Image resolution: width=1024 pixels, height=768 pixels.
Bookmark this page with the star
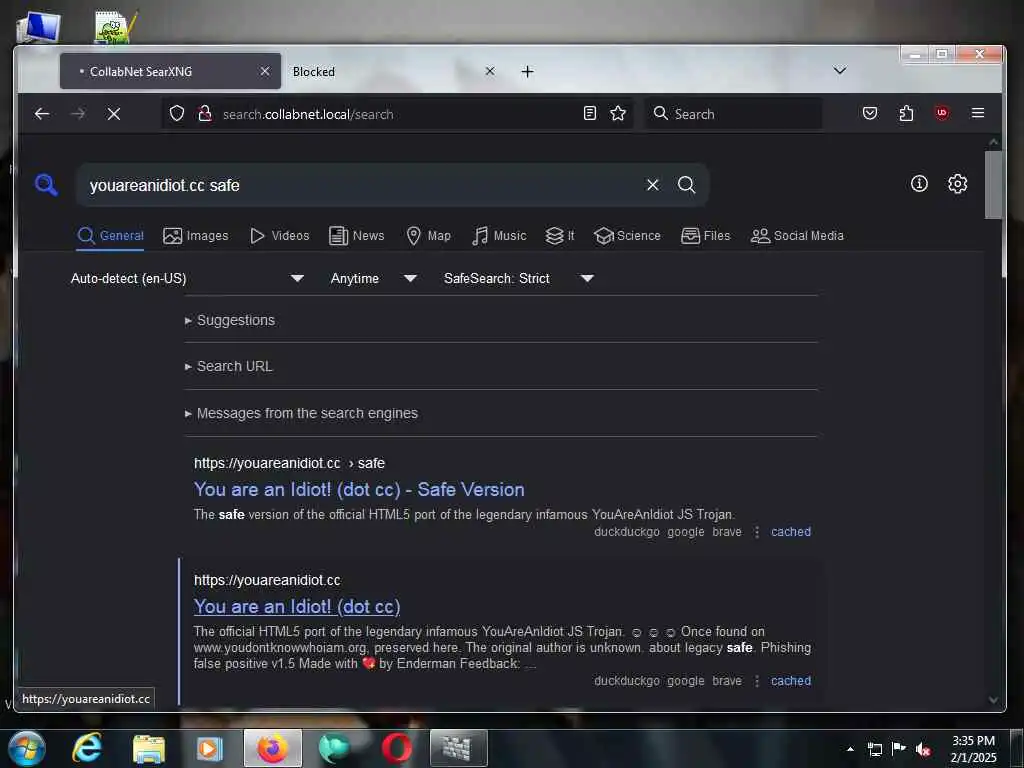pyautogui.click(x=618, y=114)
